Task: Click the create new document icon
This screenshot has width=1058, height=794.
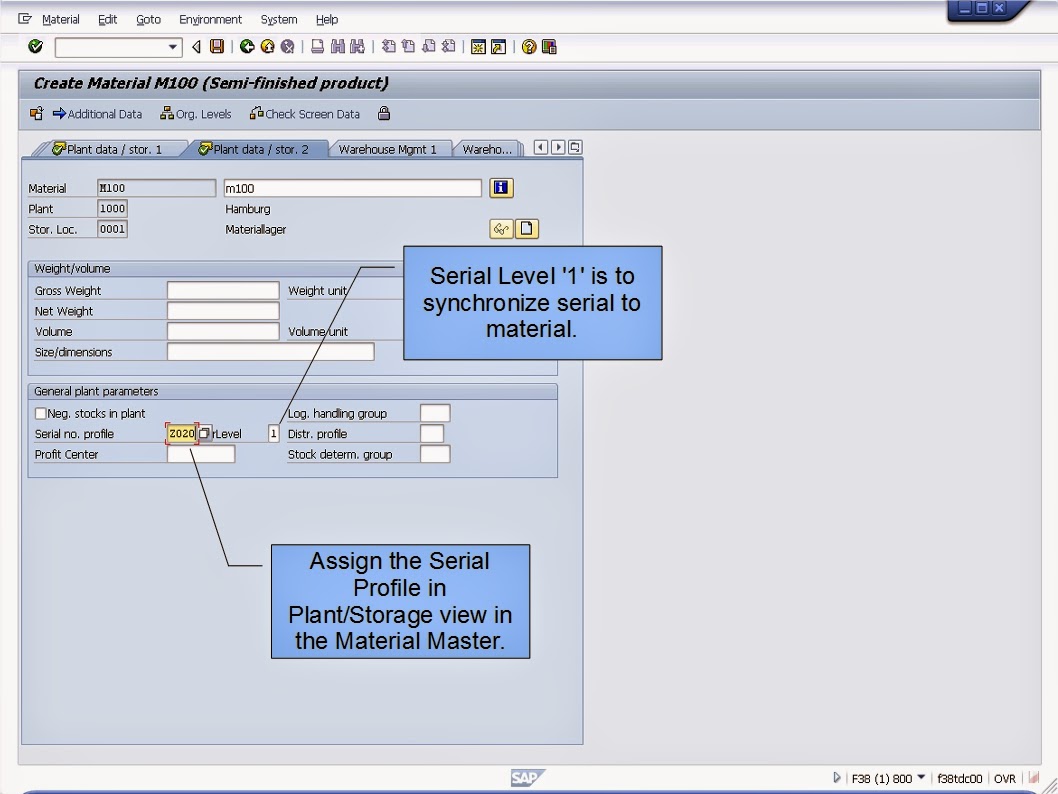Action: (527, 228)
